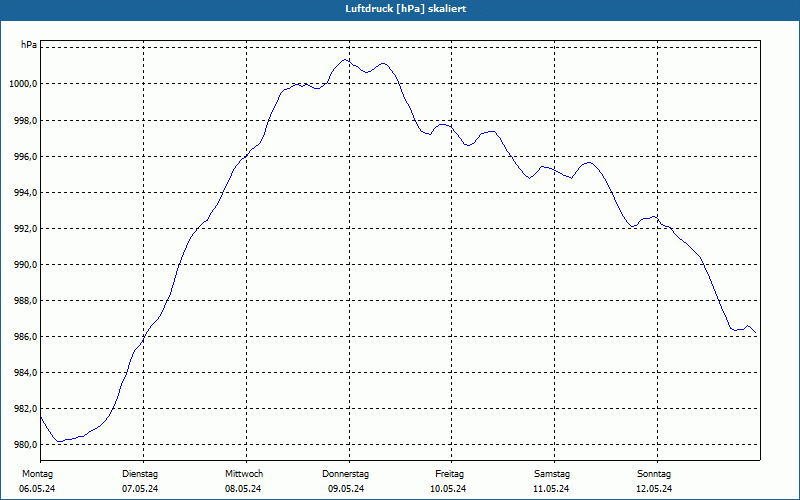Viewport: 800px width, 500px height.
Task: Click the 'Montag' day label
Action: (x=37, y=474)
